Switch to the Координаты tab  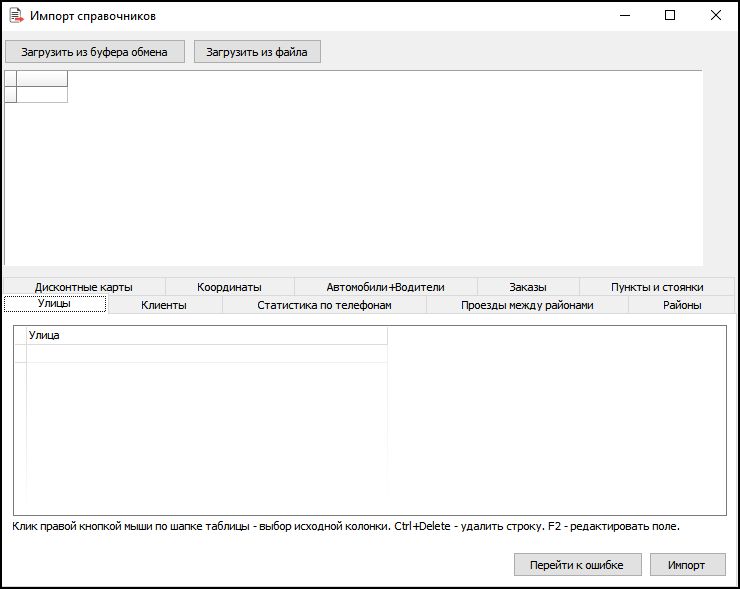click(229, 287)
